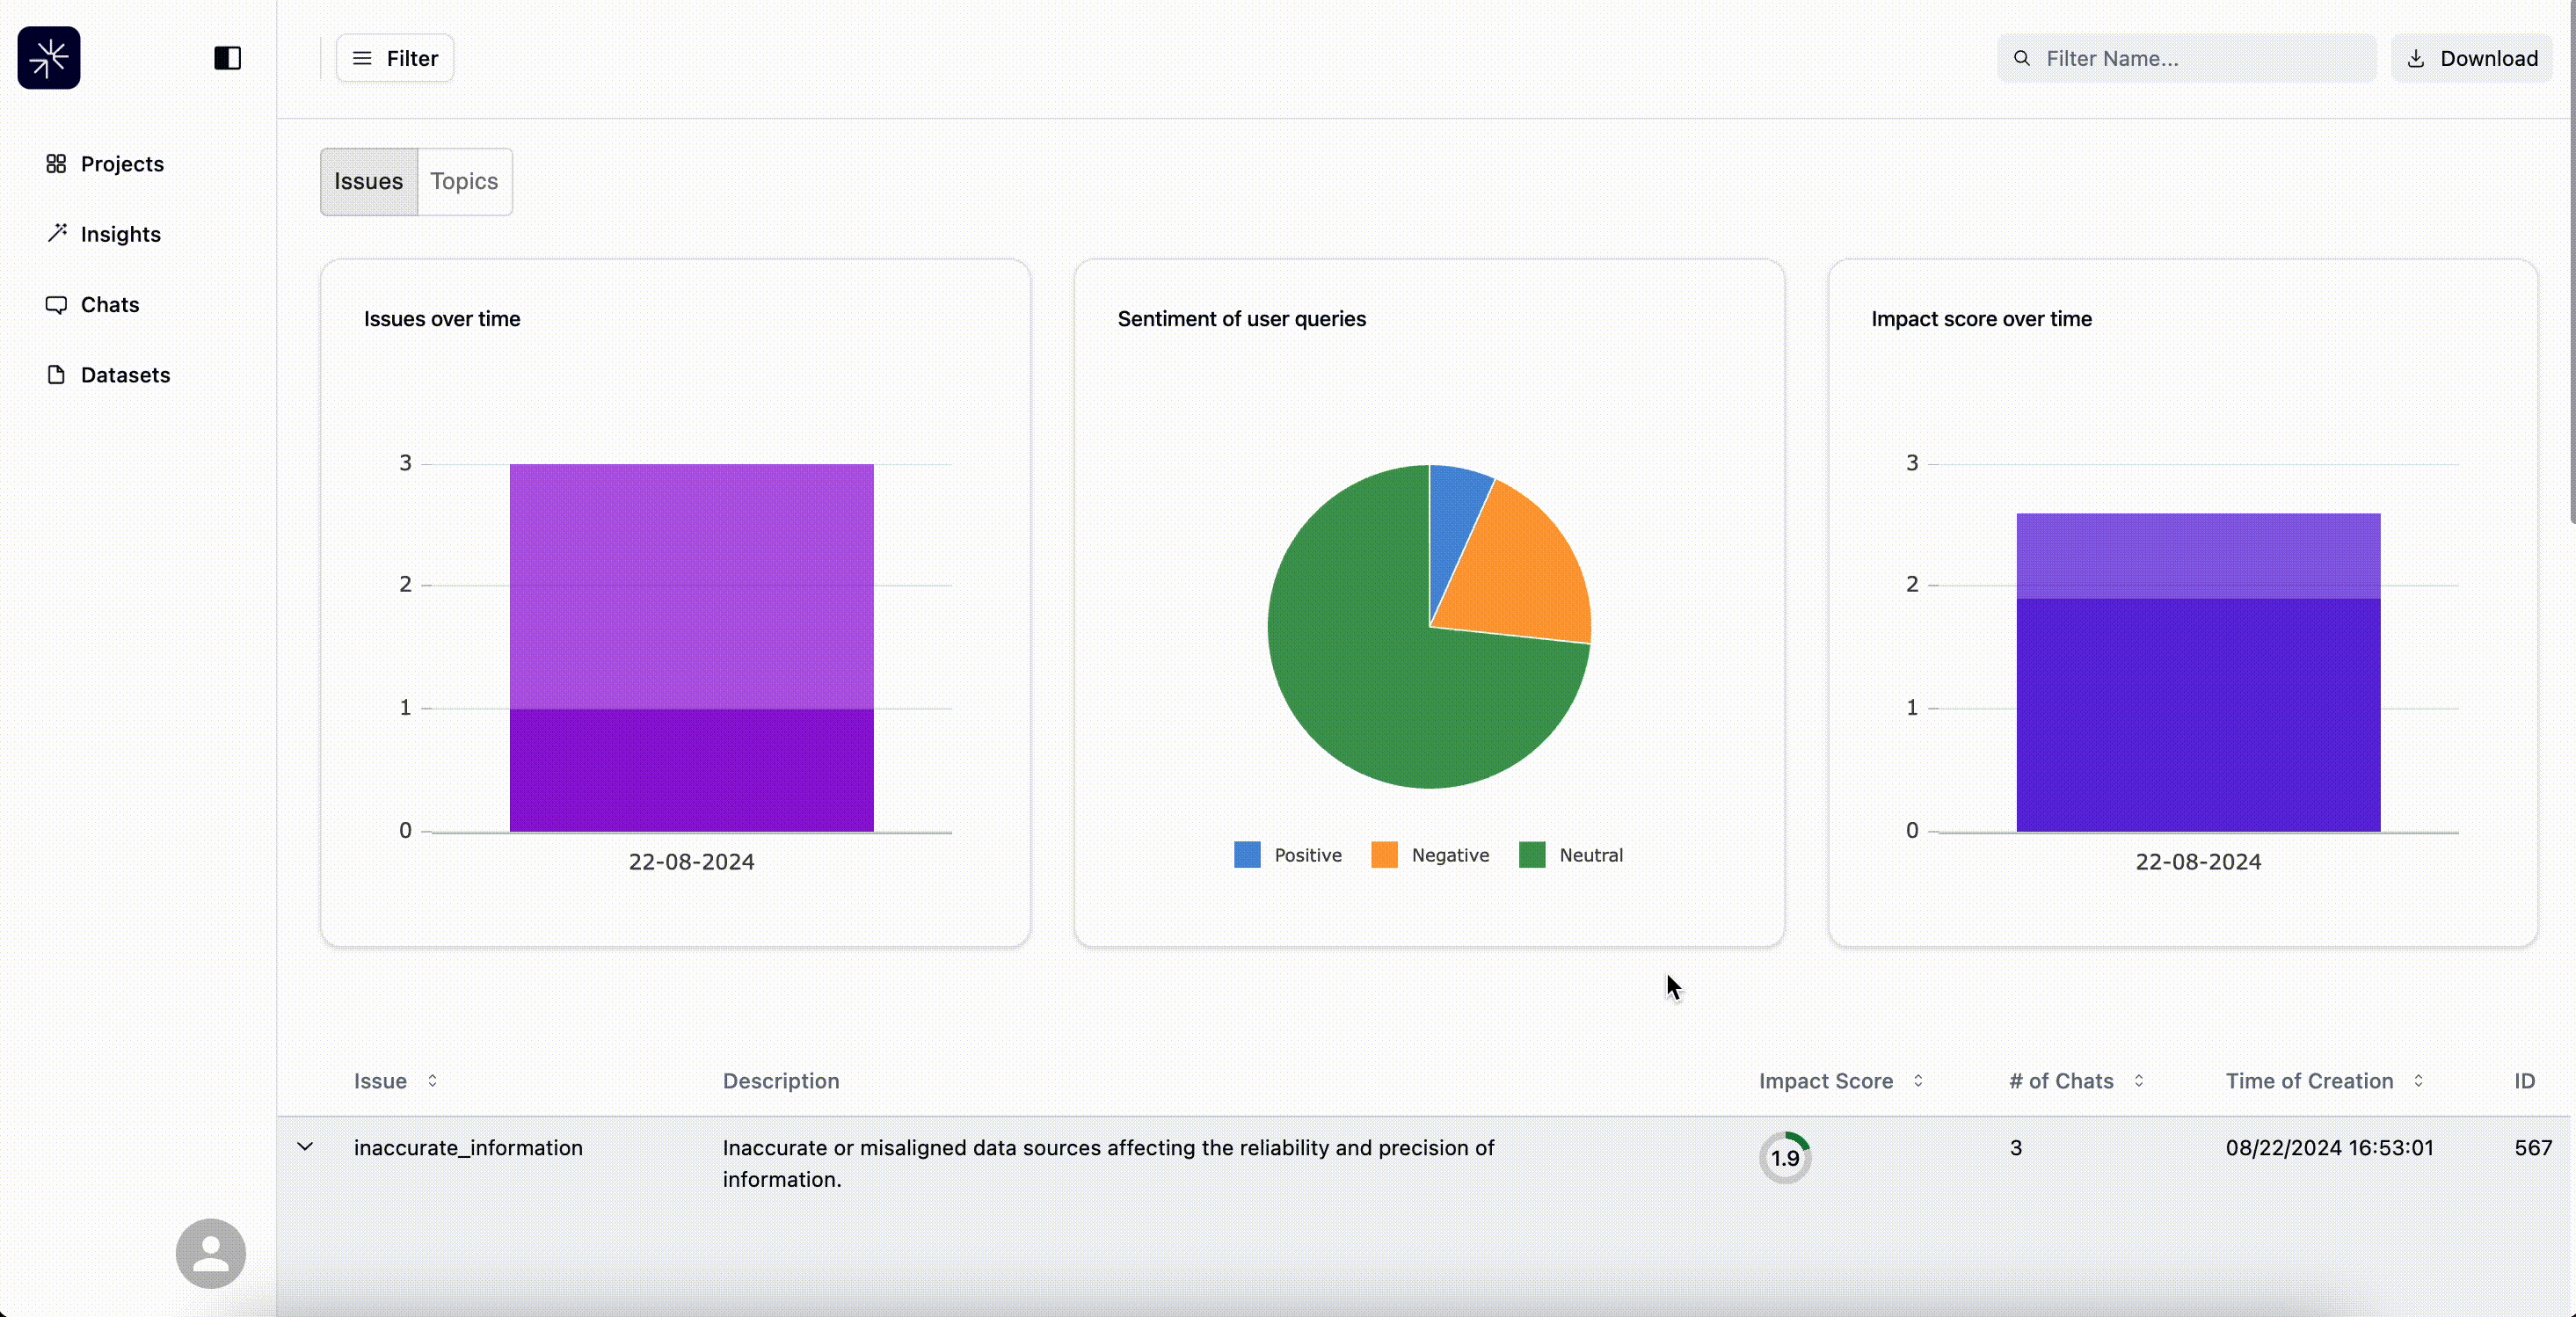Click the Lunitics star logo icon
Image resolution: width=2576 pixels, height=1317 pixels.
tap(48, 57)
